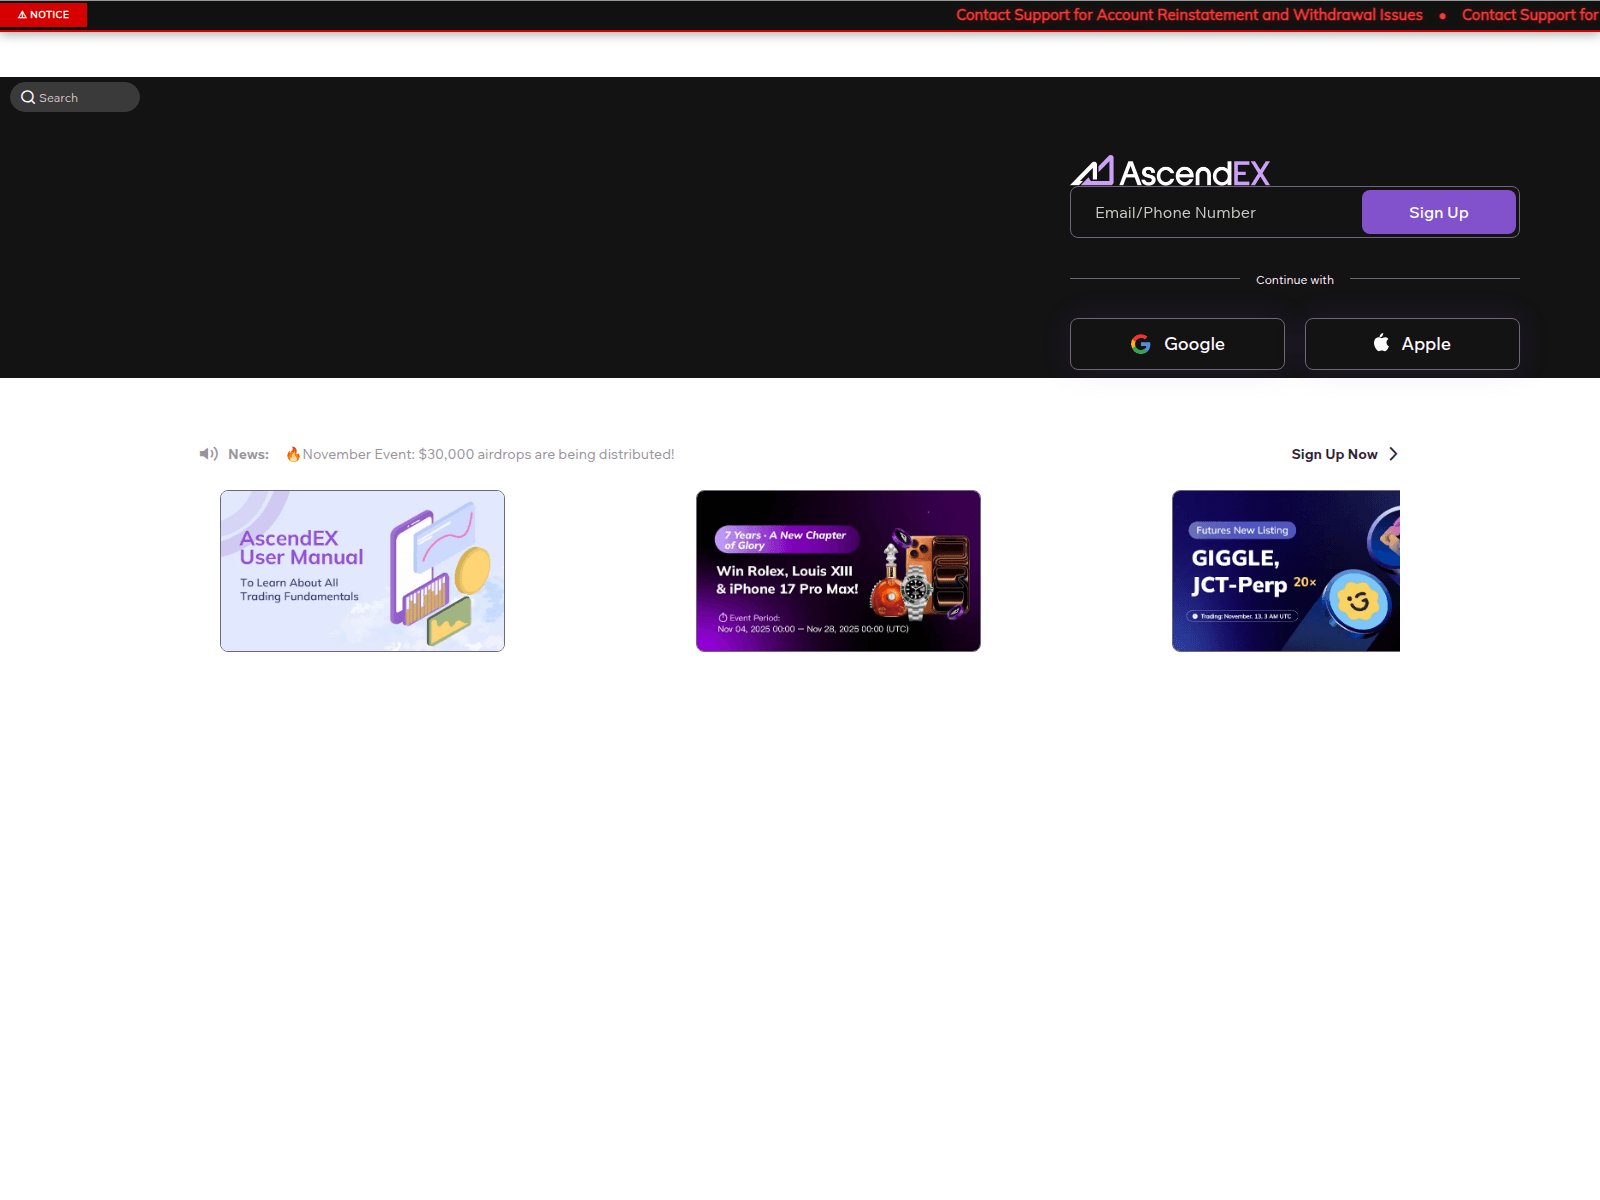
Task: Click the Search box
Action: (x=75, y=97)
